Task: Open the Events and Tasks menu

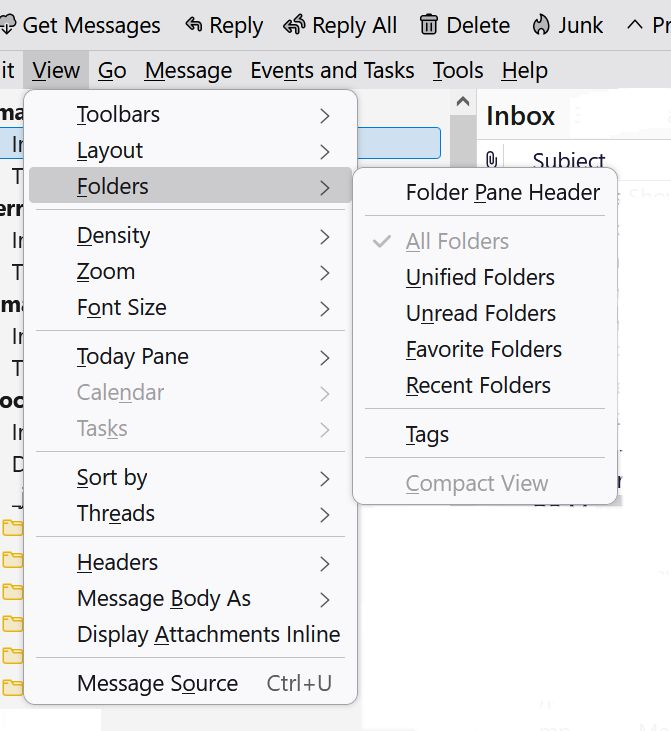Action: (332, 70)
